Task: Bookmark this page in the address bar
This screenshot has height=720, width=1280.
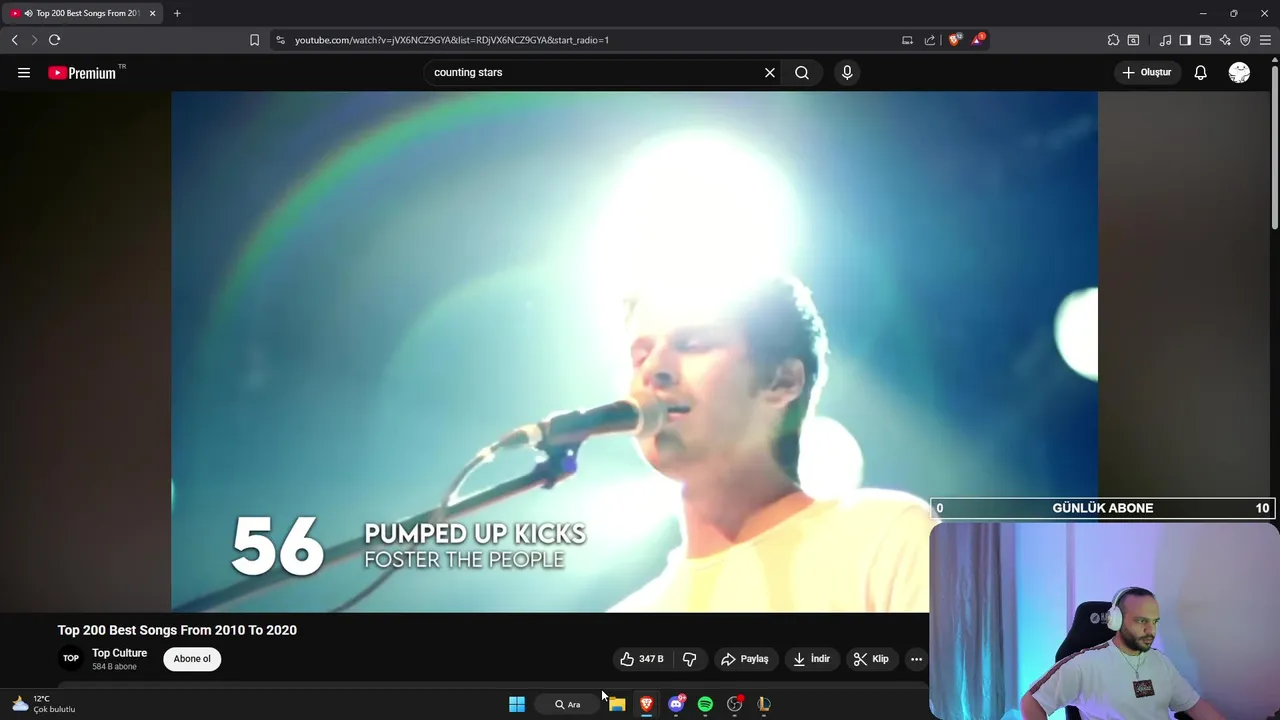Action: 254,40
